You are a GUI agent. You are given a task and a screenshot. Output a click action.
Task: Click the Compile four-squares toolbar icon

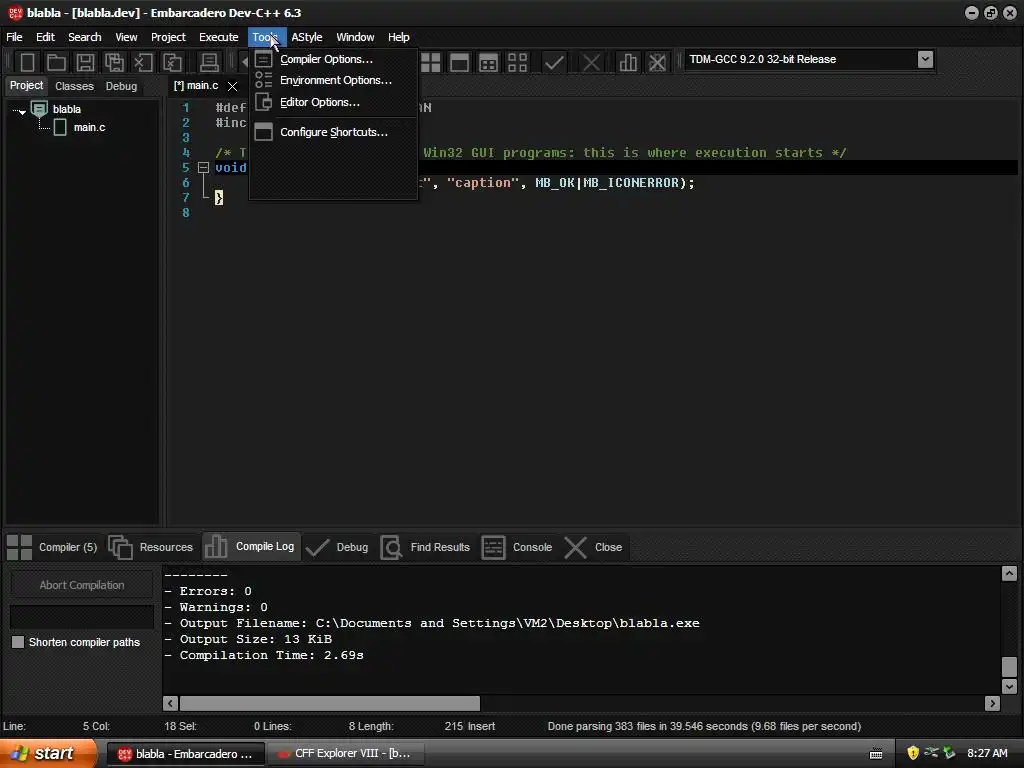430,63
